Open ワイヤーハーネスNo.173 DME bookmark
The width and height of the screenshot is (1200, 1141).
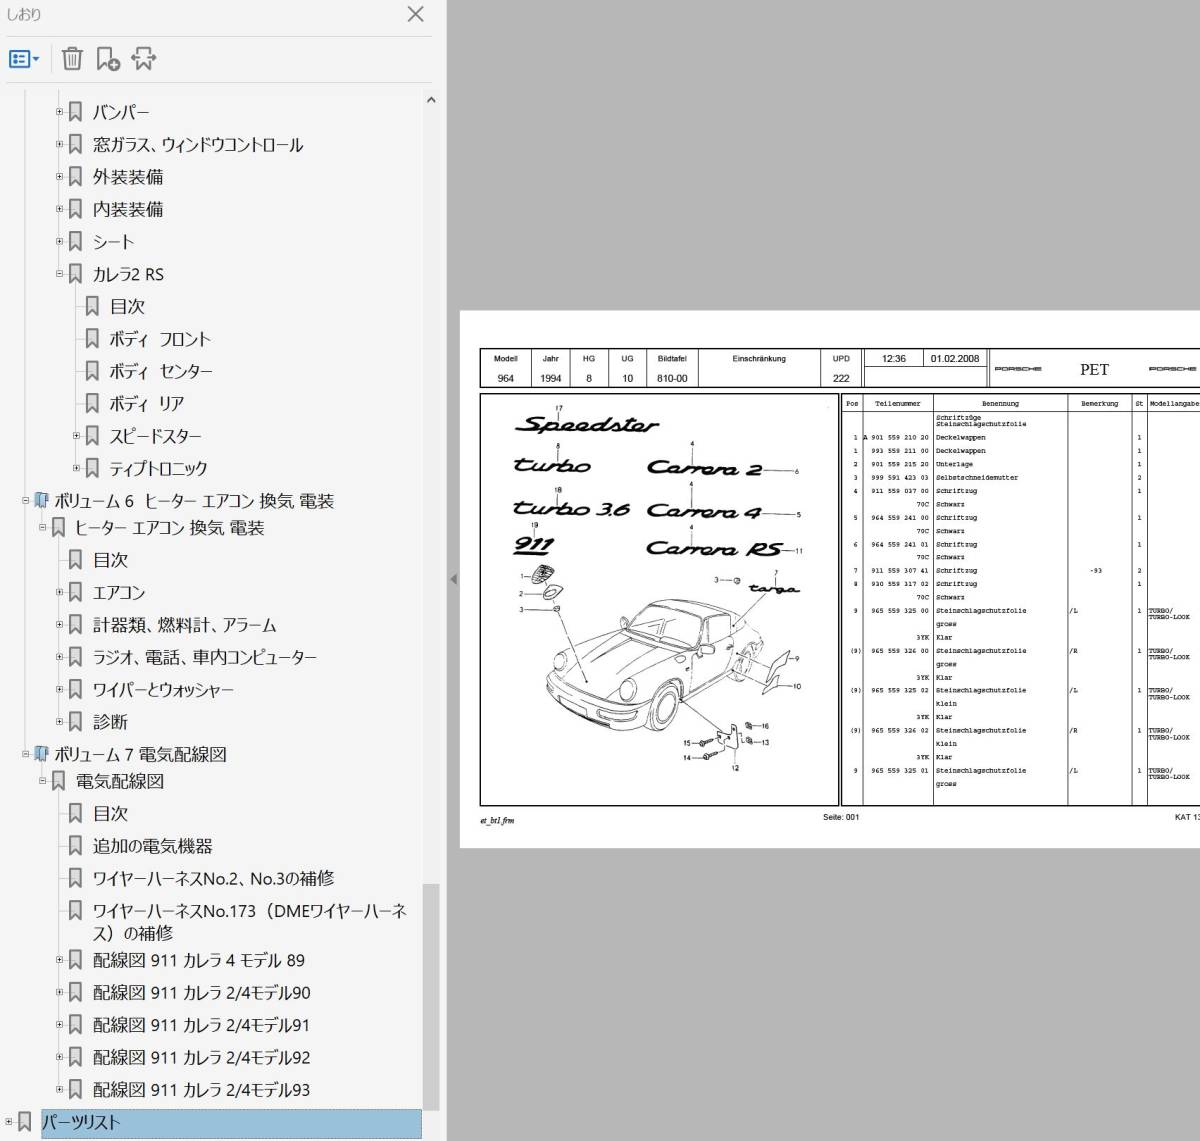tap(250, 922)
